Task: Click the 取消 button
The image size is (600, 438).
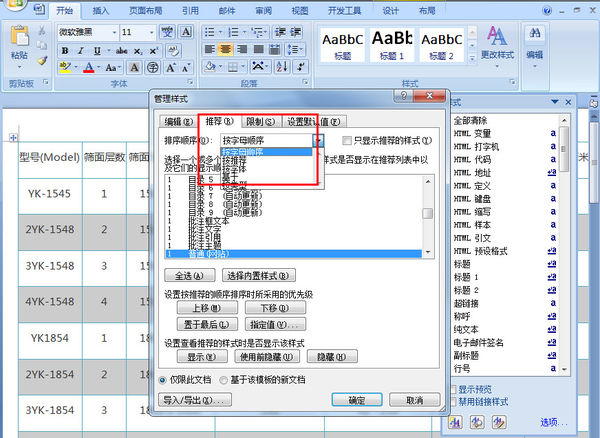Action: click(415, 400)
